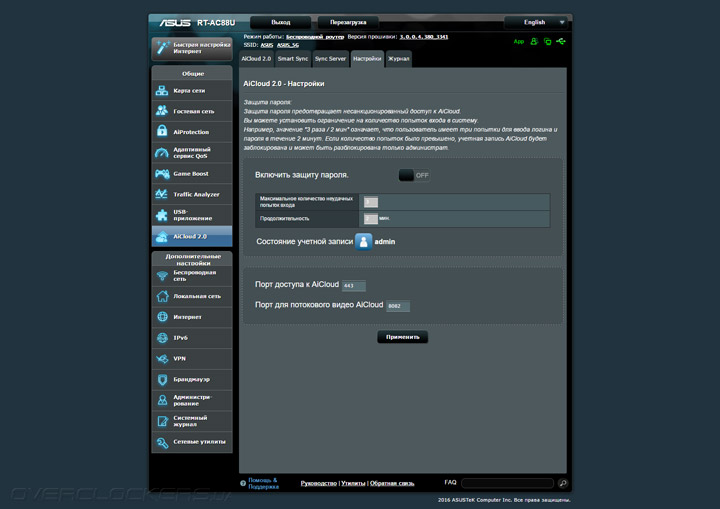Open the System Log notepad icon

162,421
